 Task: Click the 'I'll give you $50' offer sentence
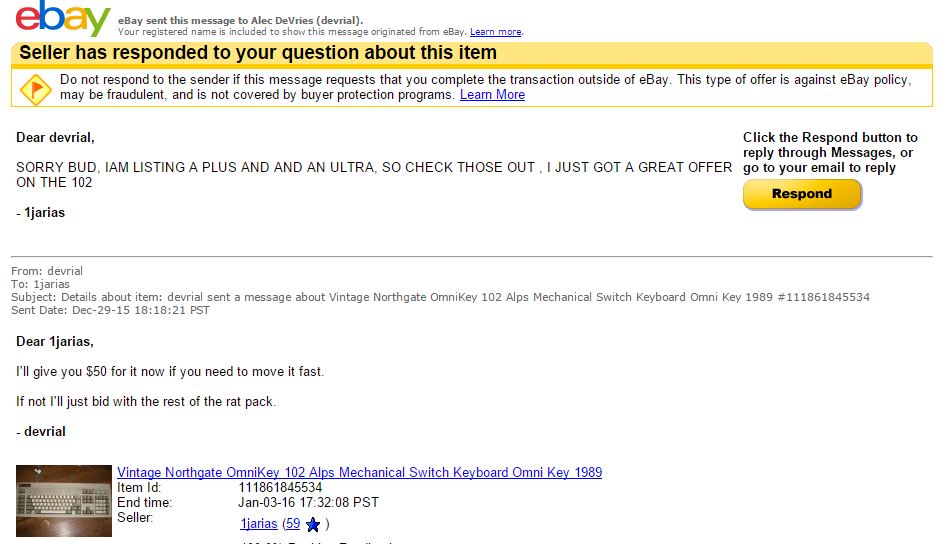(170, 371)
